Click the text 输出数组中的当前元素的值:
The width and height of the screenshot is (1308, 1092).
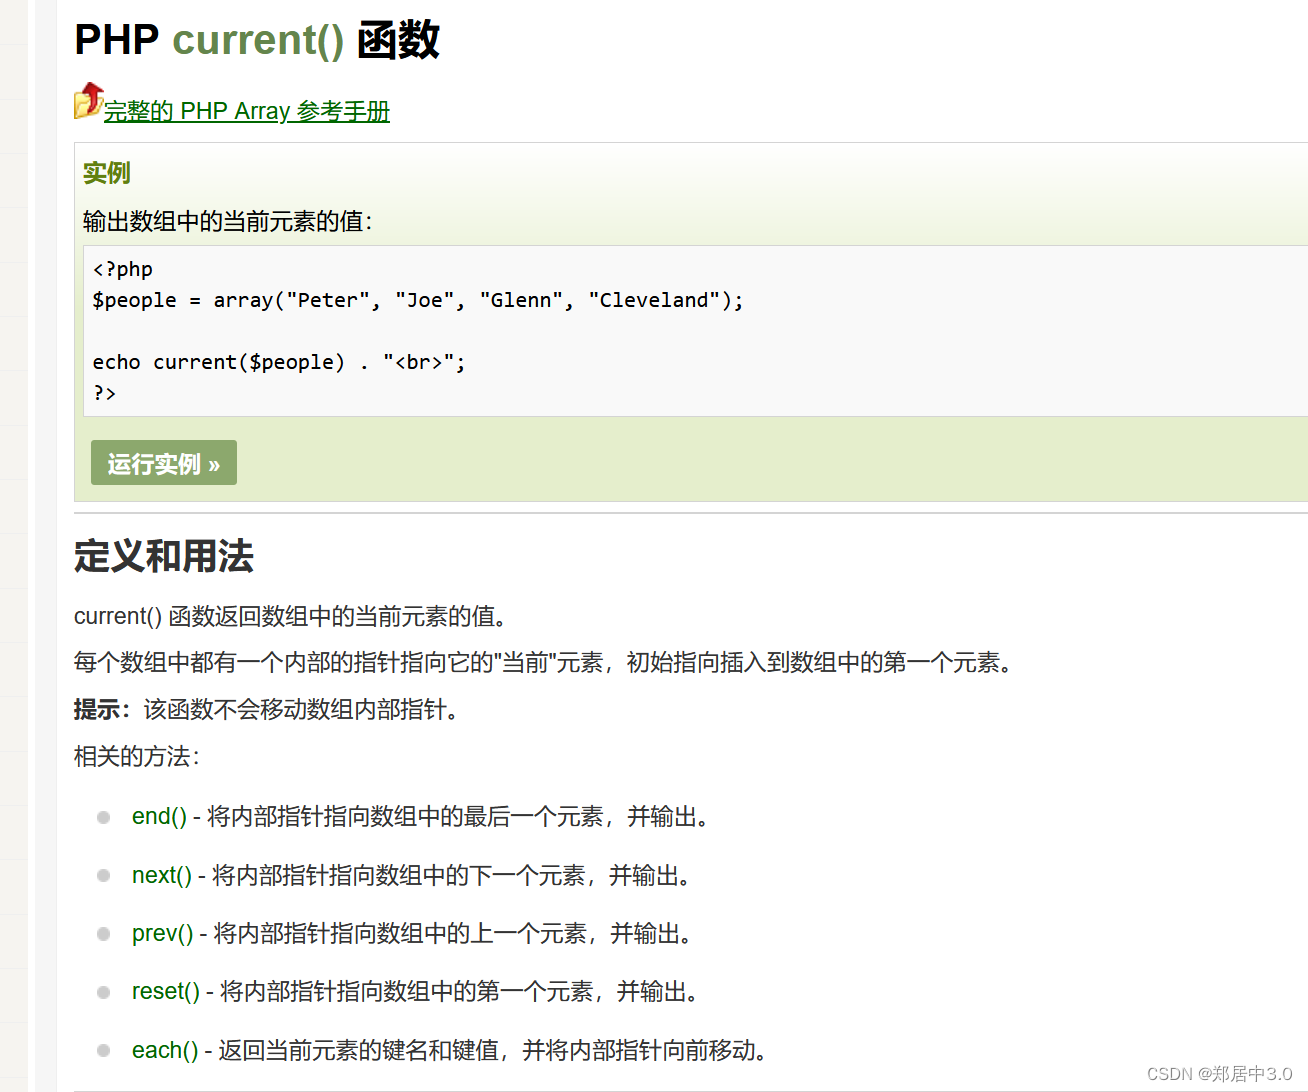tap(228, 221)
